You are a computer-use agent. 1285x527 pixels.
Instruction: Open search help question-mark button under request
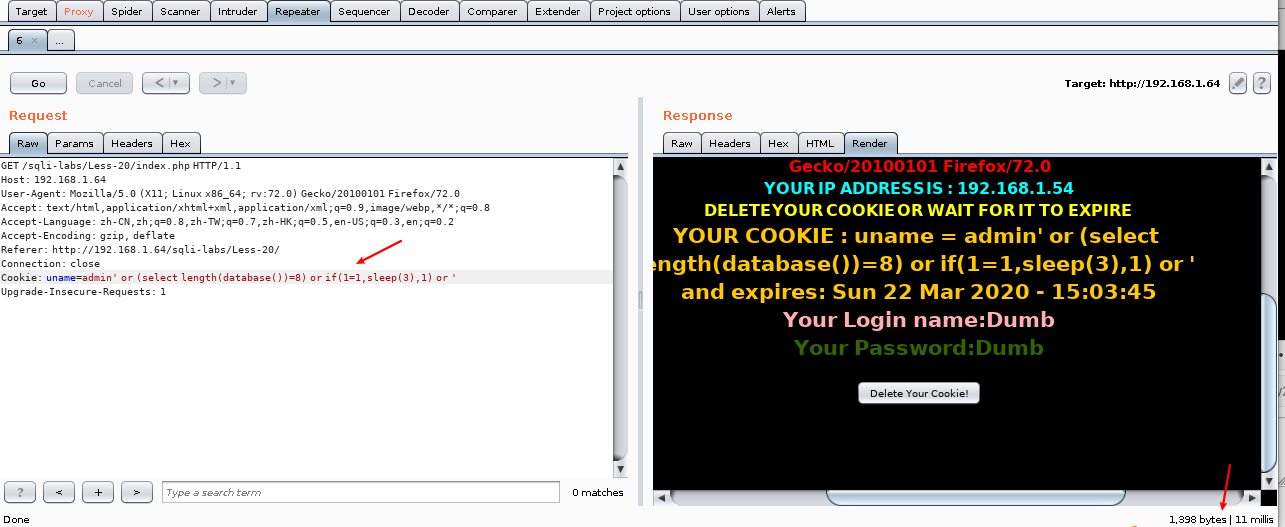[x=20, y=492]
